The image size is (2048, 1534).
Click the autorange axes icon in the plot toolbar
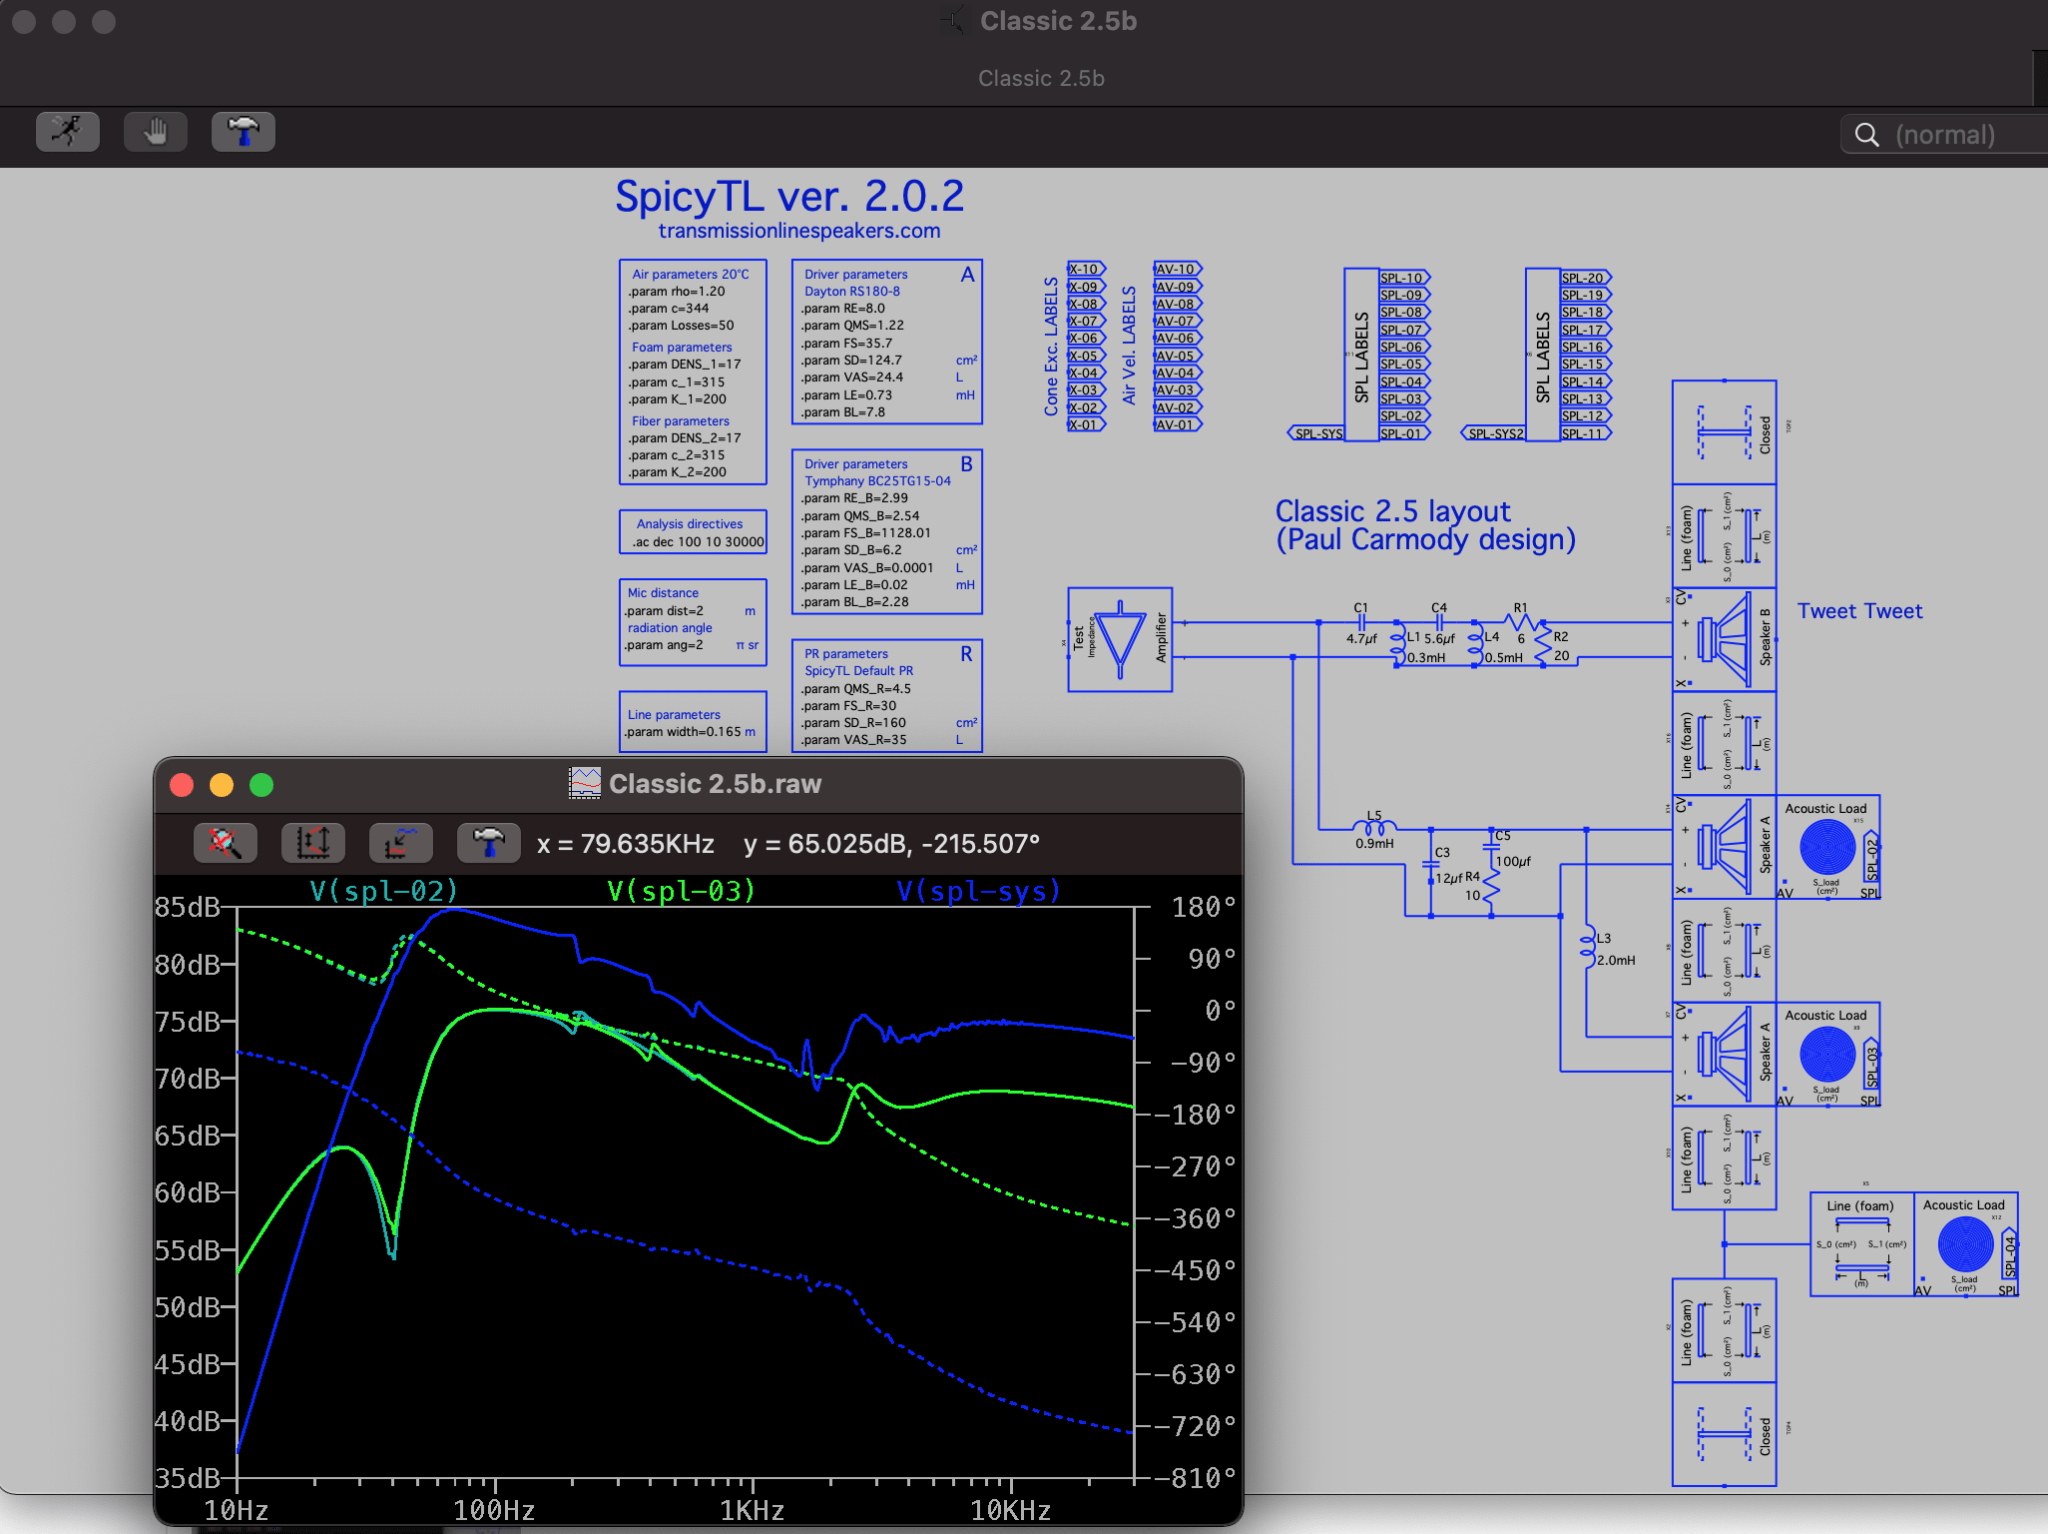click(x=313, y=843)
